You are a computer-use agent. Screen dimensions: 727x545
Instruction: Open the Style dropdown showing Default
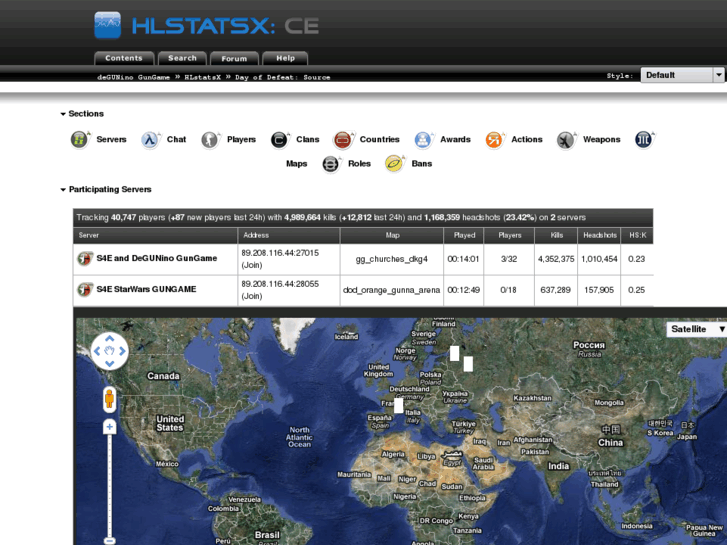[682, 75]
